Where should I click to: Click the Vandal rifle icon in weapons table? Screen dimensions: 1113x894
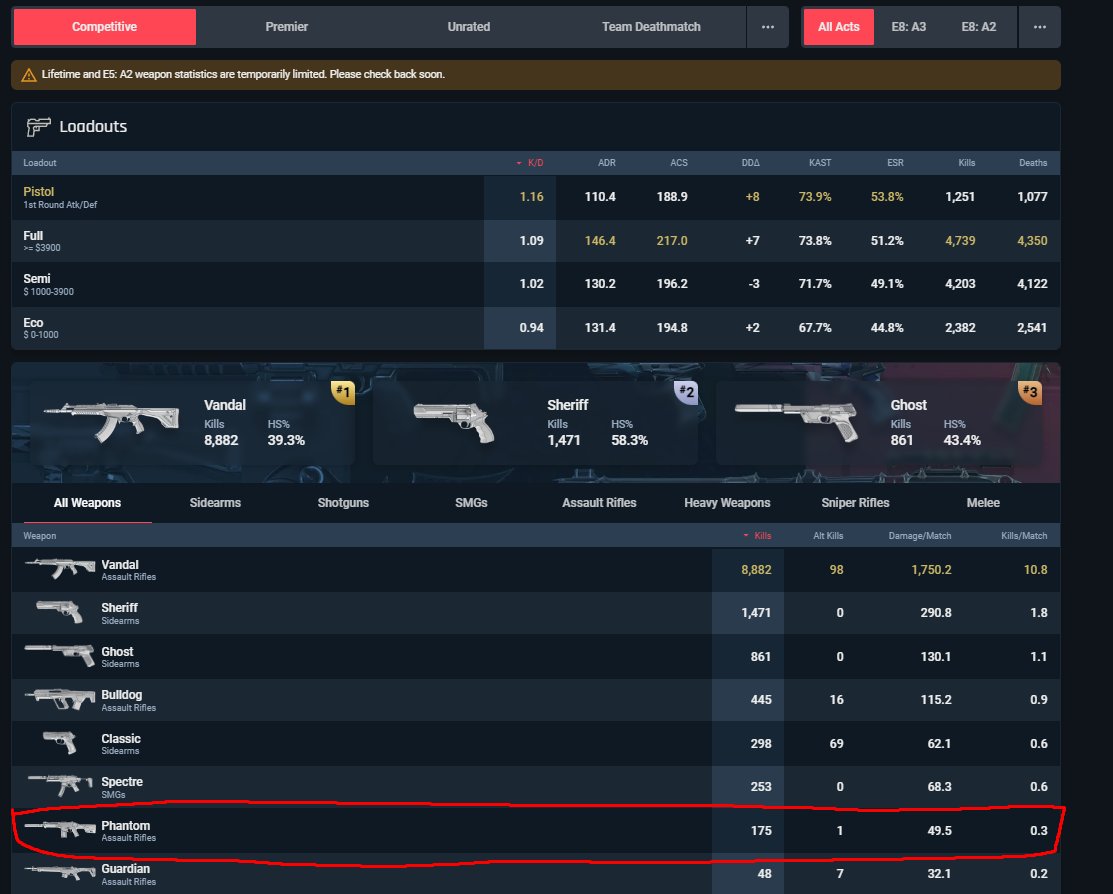60,568
